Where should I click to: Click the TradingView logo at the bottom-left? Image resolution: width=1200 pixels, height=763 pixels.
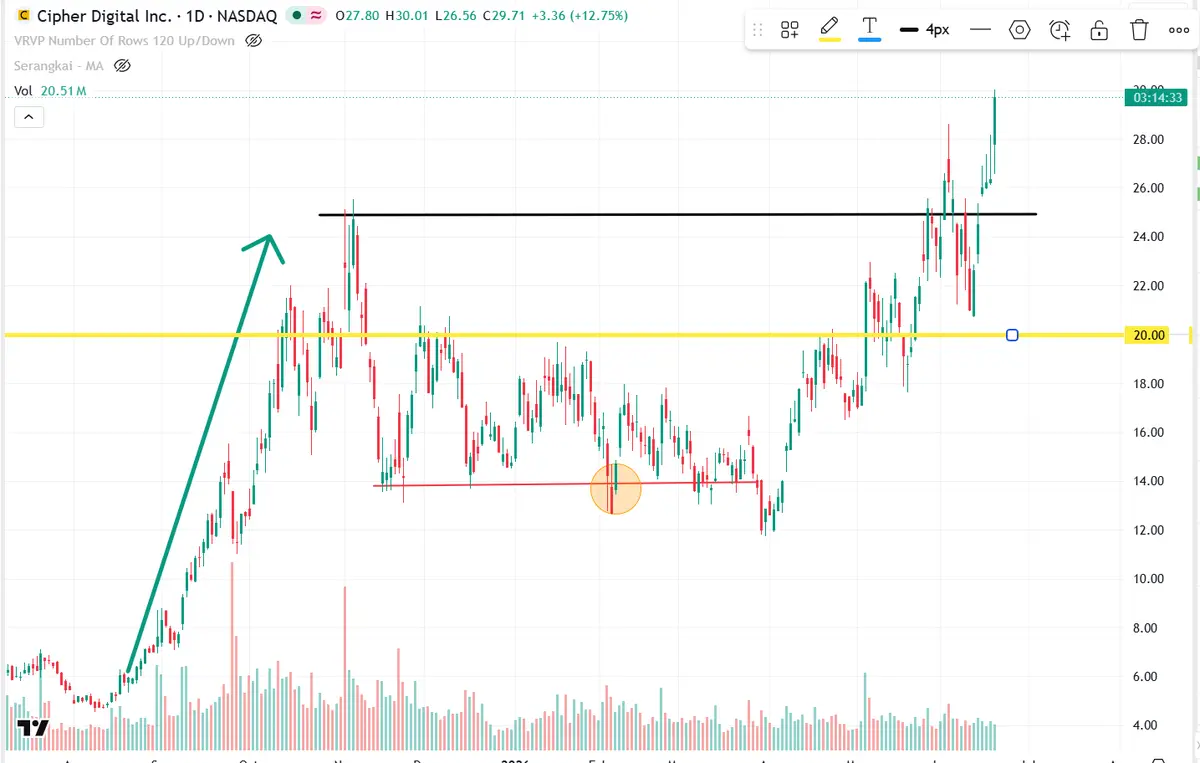click(34, 728)
